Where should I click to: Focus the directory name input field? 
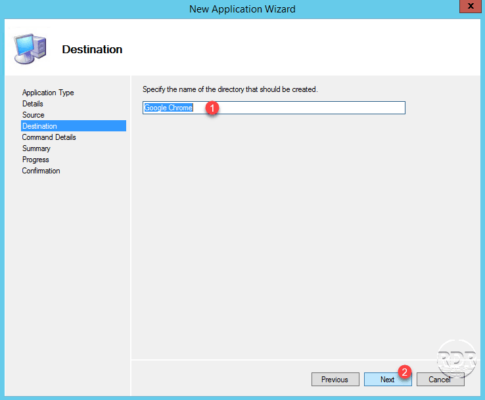274,108
